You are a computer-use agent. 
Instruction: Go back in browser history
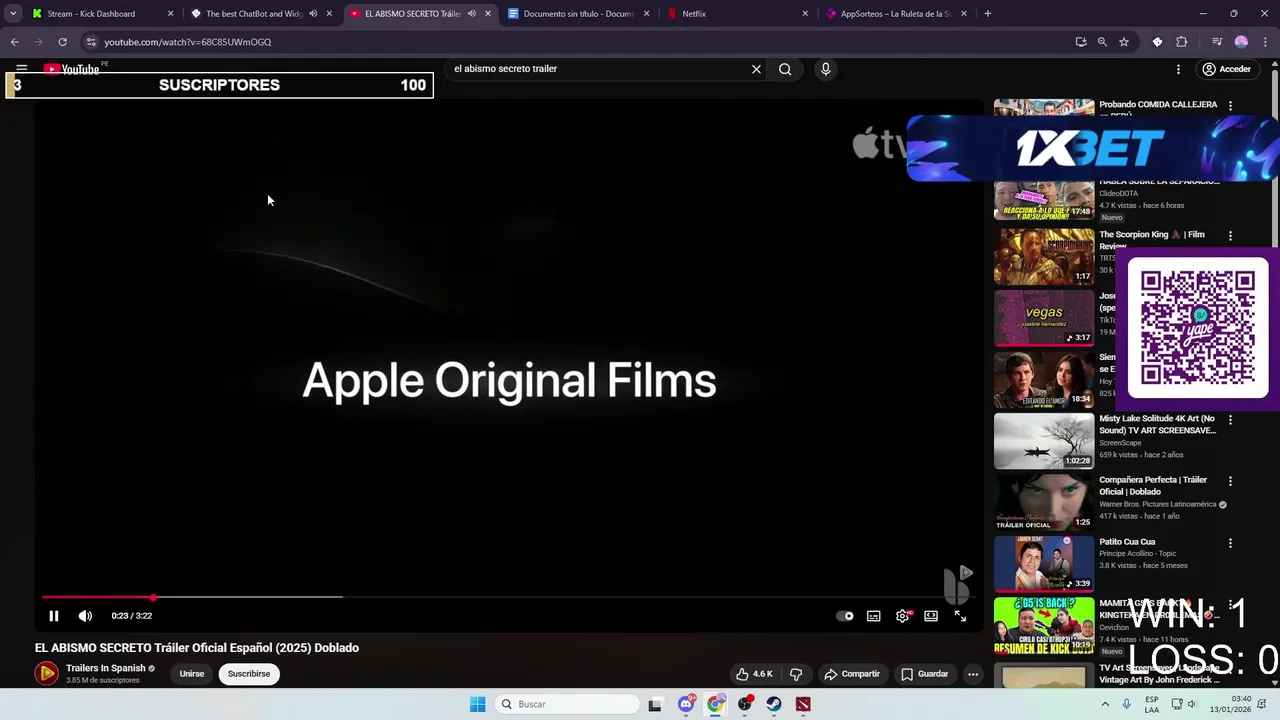click(14, 42)
